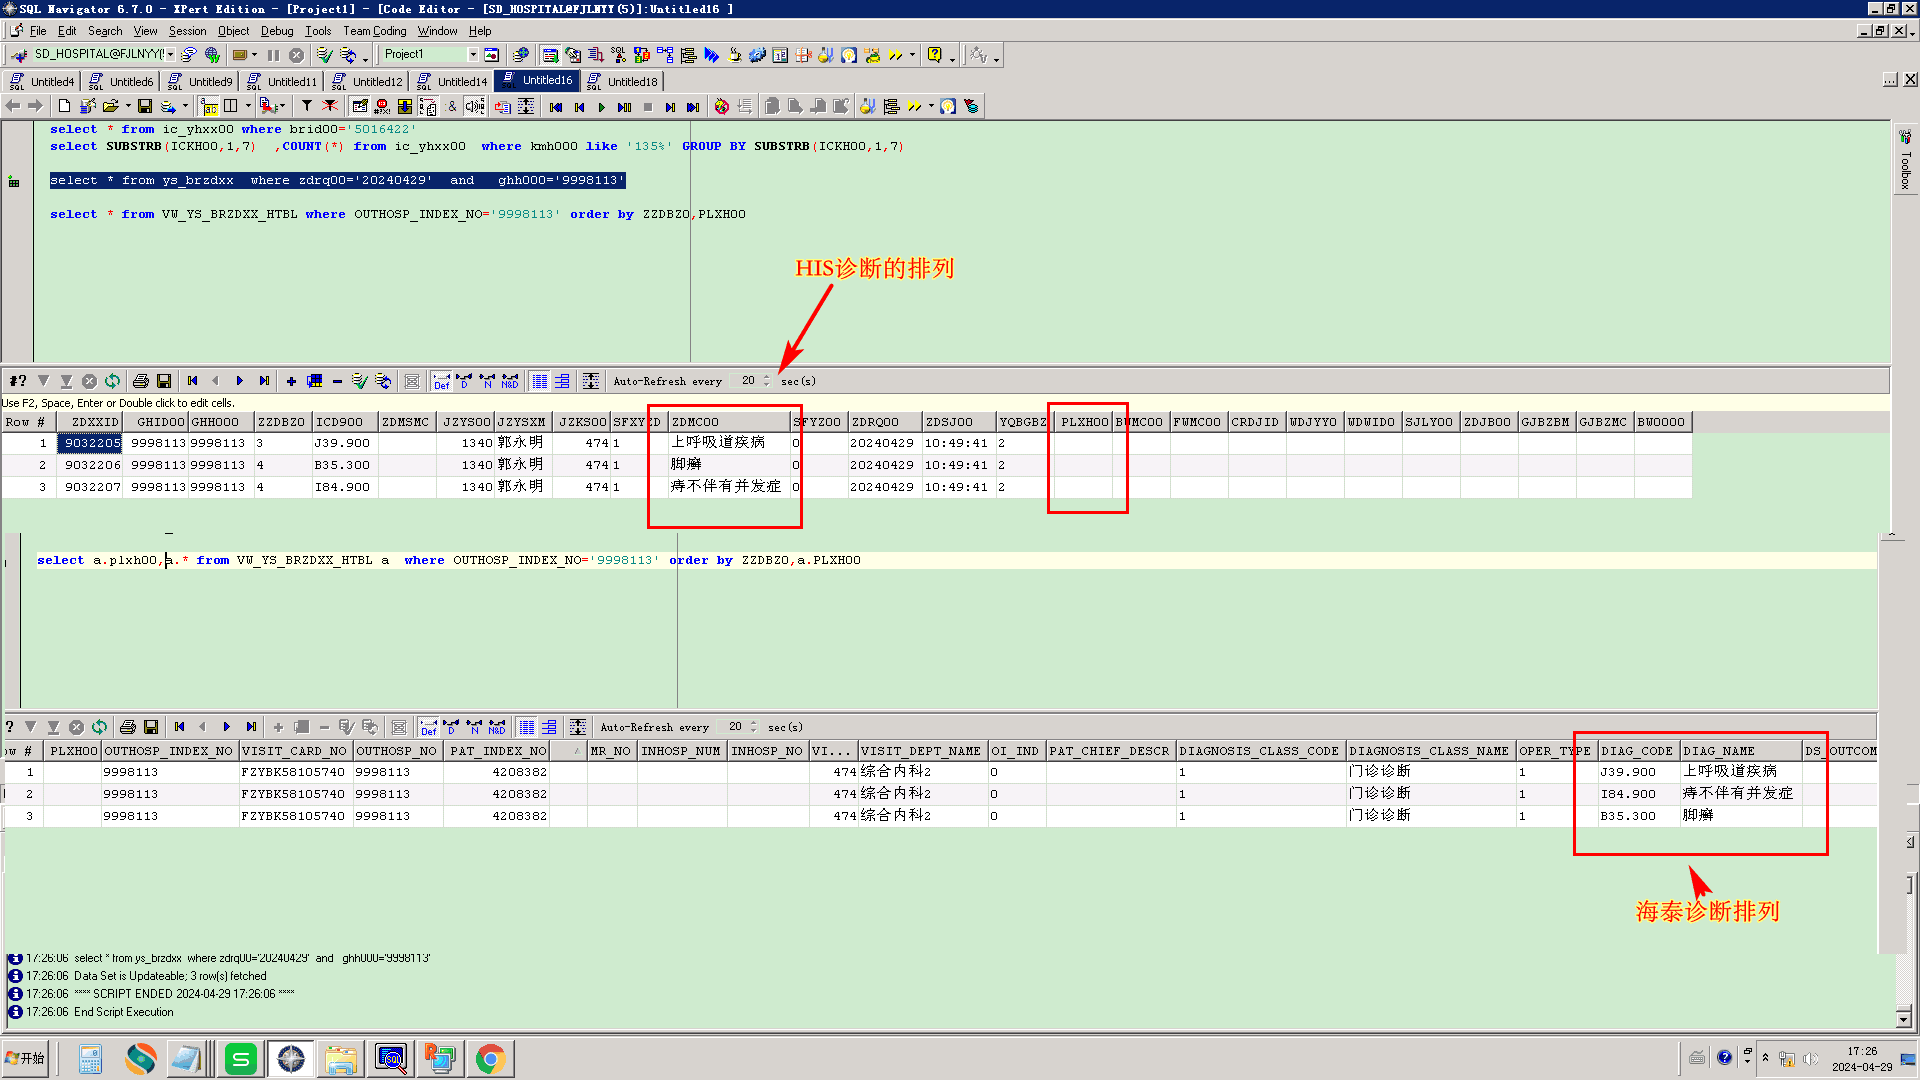Open dropdown arrow beside the open-file icon
Image resolution: width=1920 pixels, height=1080 pixels.
(128, 107)
